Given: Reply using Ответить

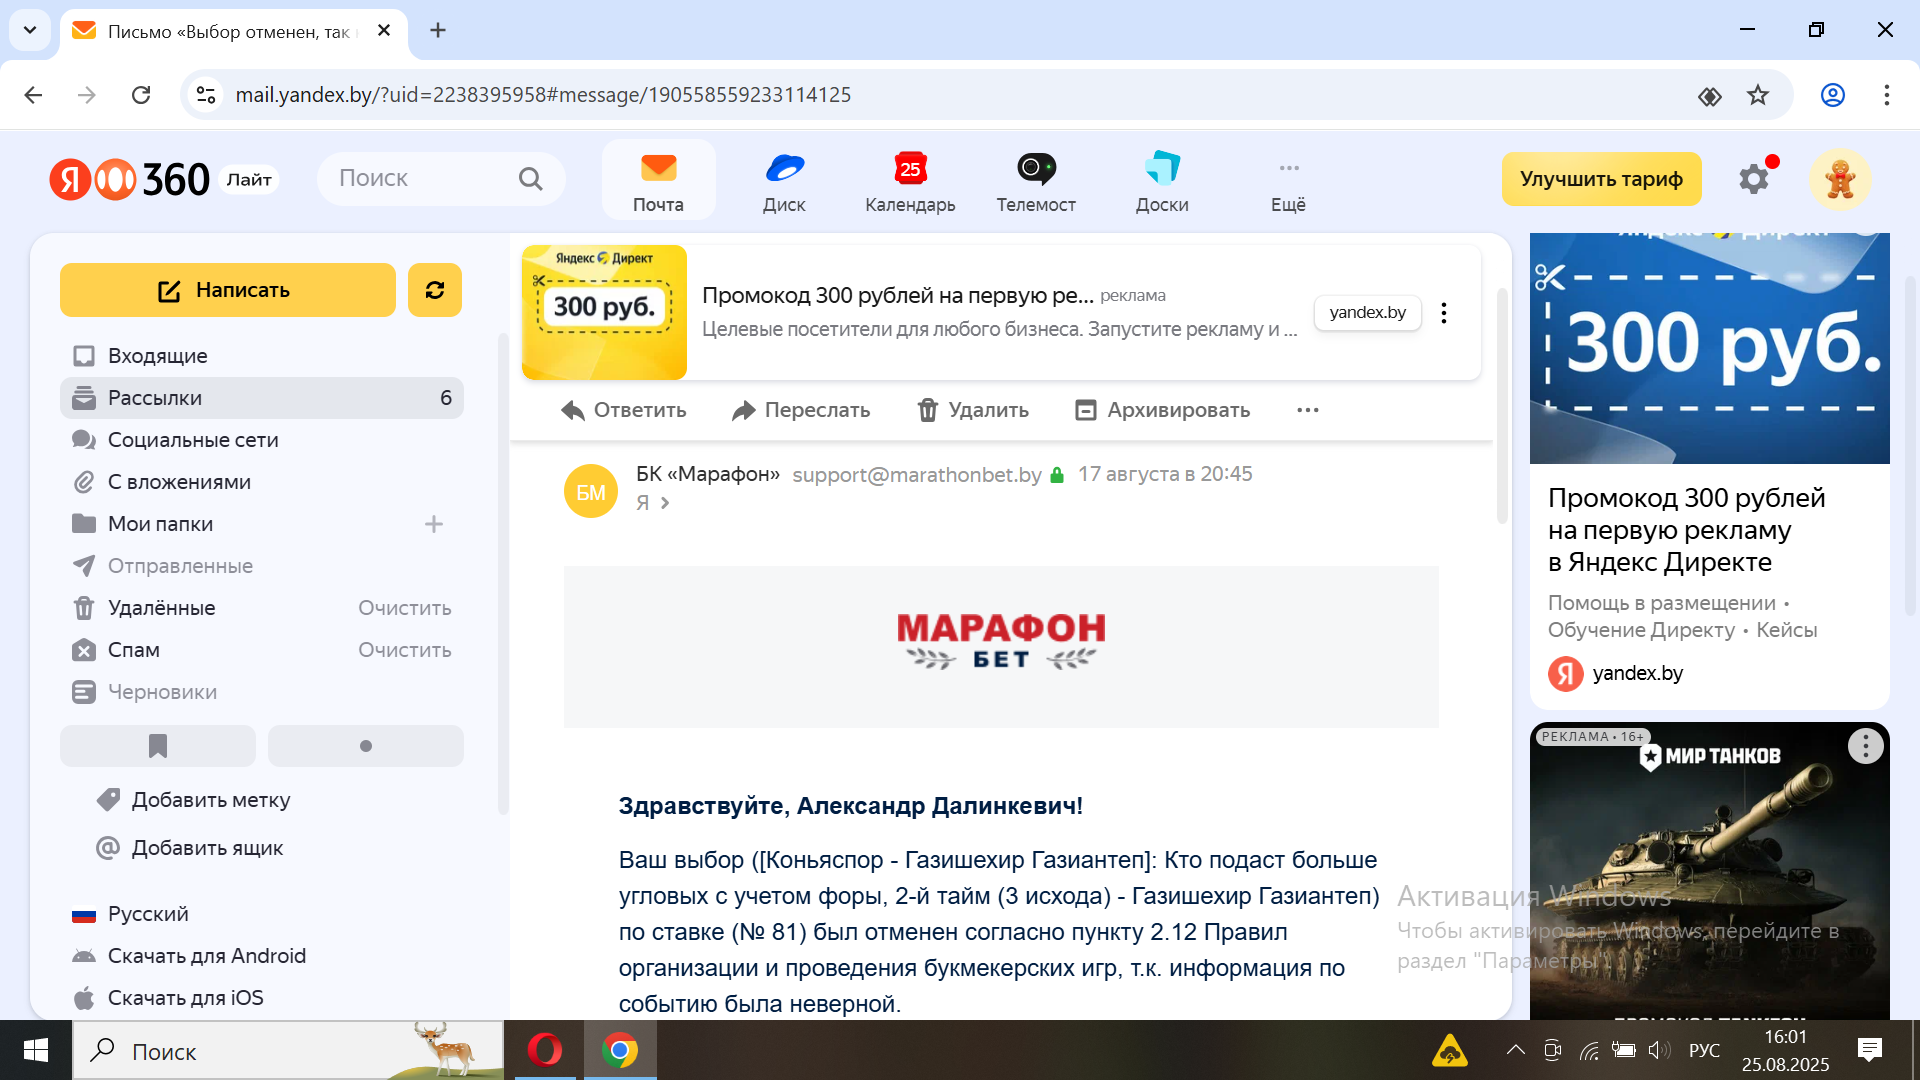Looking at the screenshot, I should coord(624,410).
